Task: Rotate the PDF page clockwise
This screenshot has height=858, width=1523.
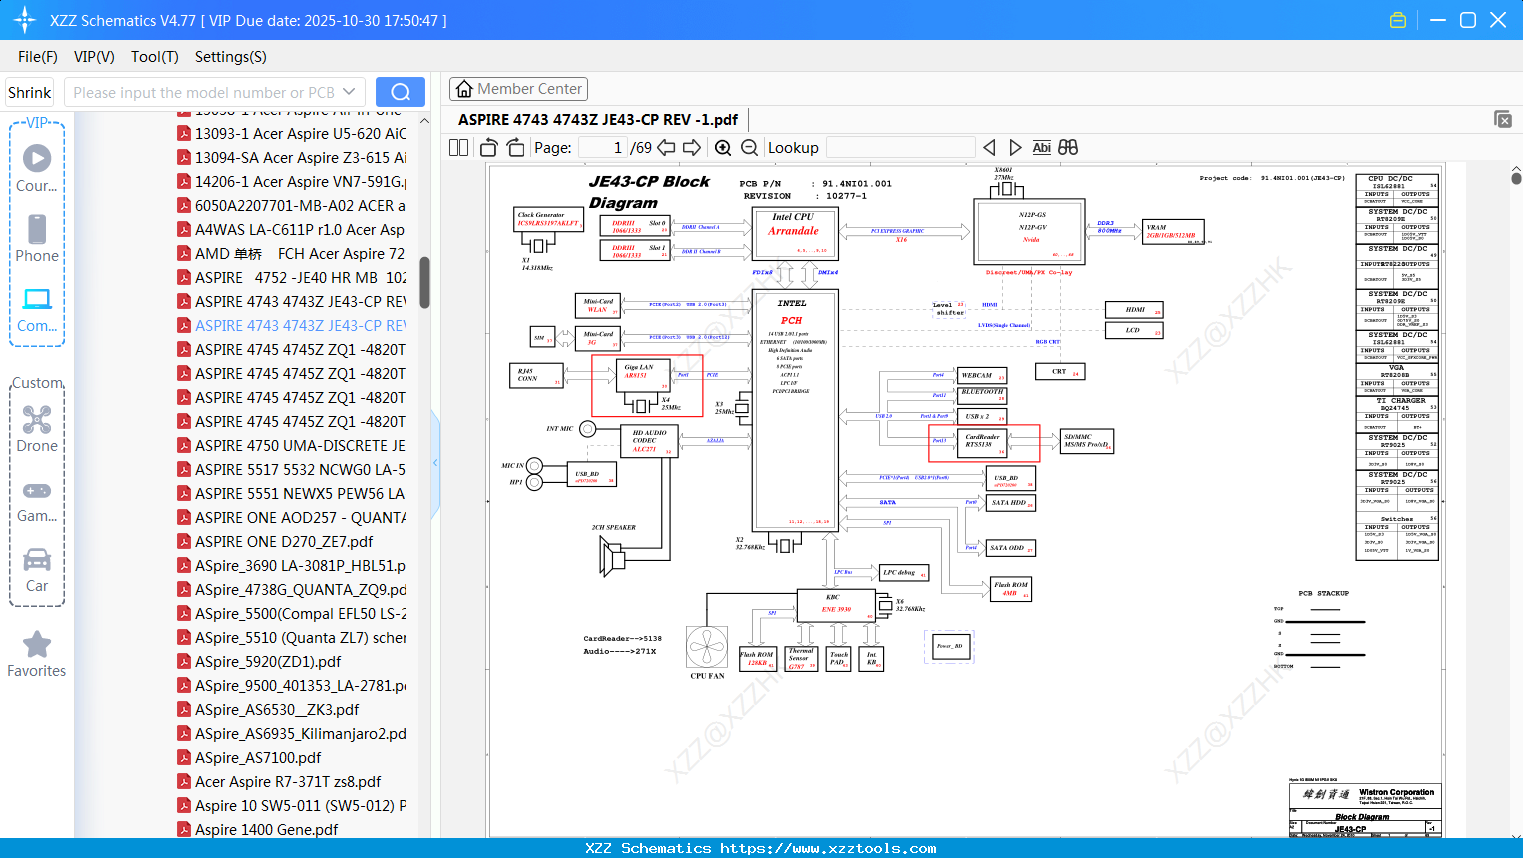Action: [516, 148]
